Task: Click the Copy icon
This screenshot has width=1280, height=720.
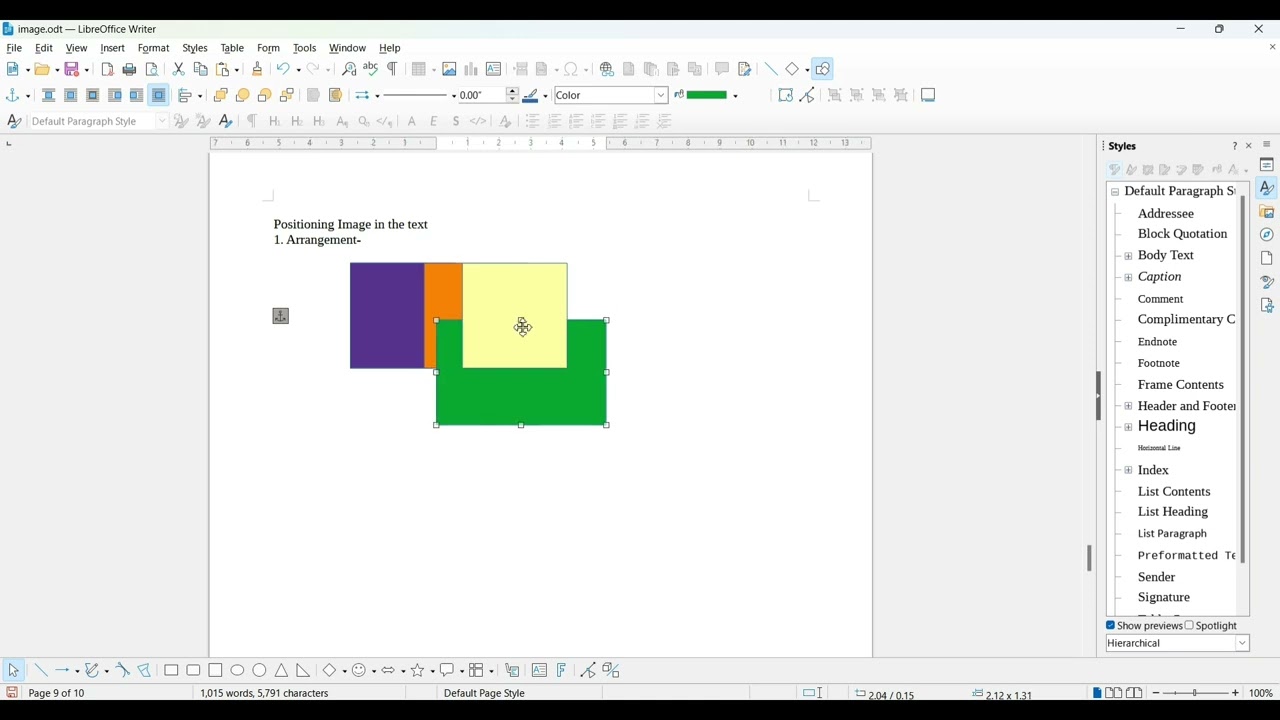Action: 201,70
